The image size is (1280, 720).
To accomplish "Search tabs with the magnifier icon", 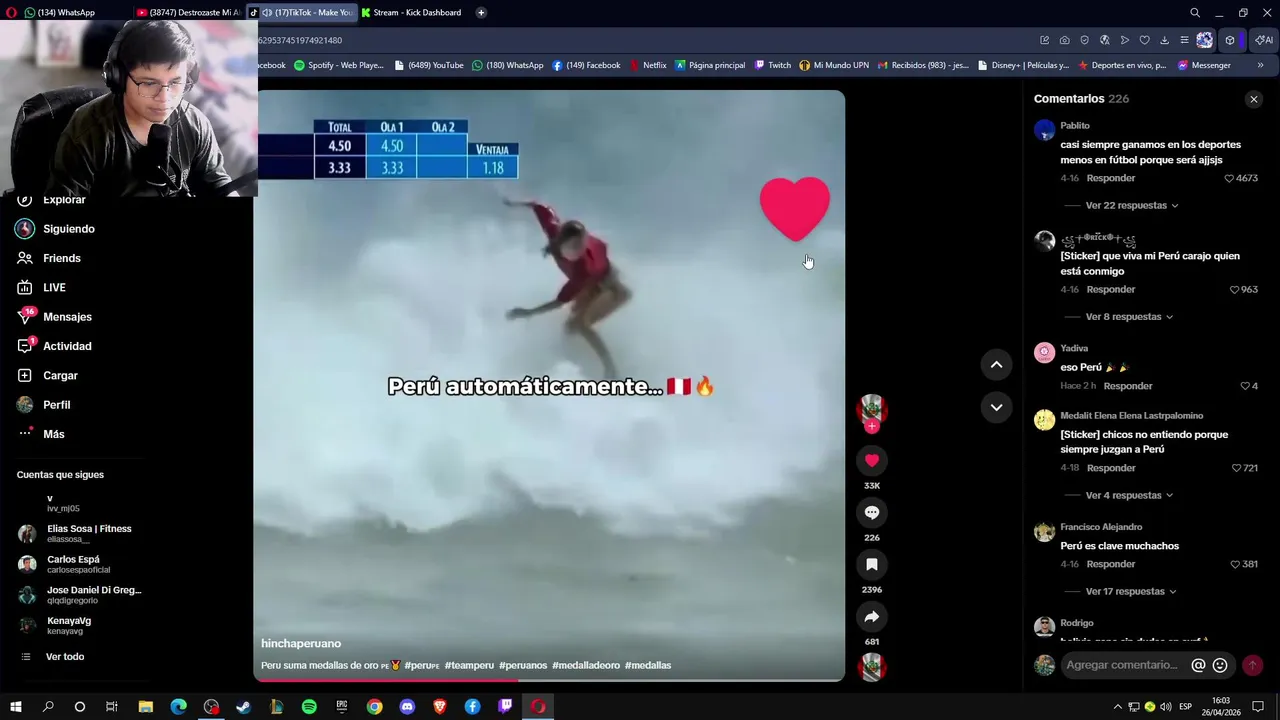I will 1195,12.
